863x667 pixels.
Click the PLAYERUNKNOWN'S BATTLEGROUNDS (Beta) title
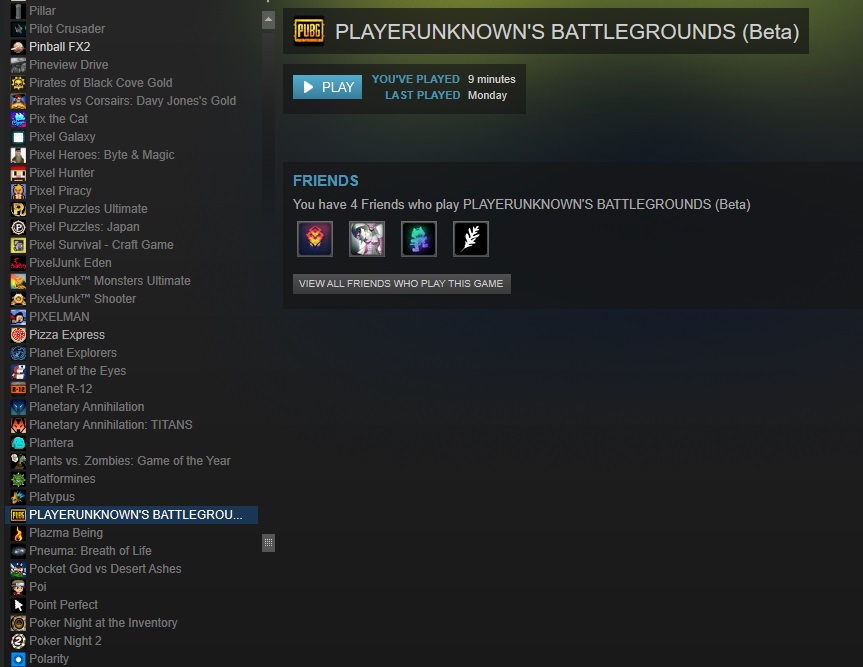pos(567,32)
